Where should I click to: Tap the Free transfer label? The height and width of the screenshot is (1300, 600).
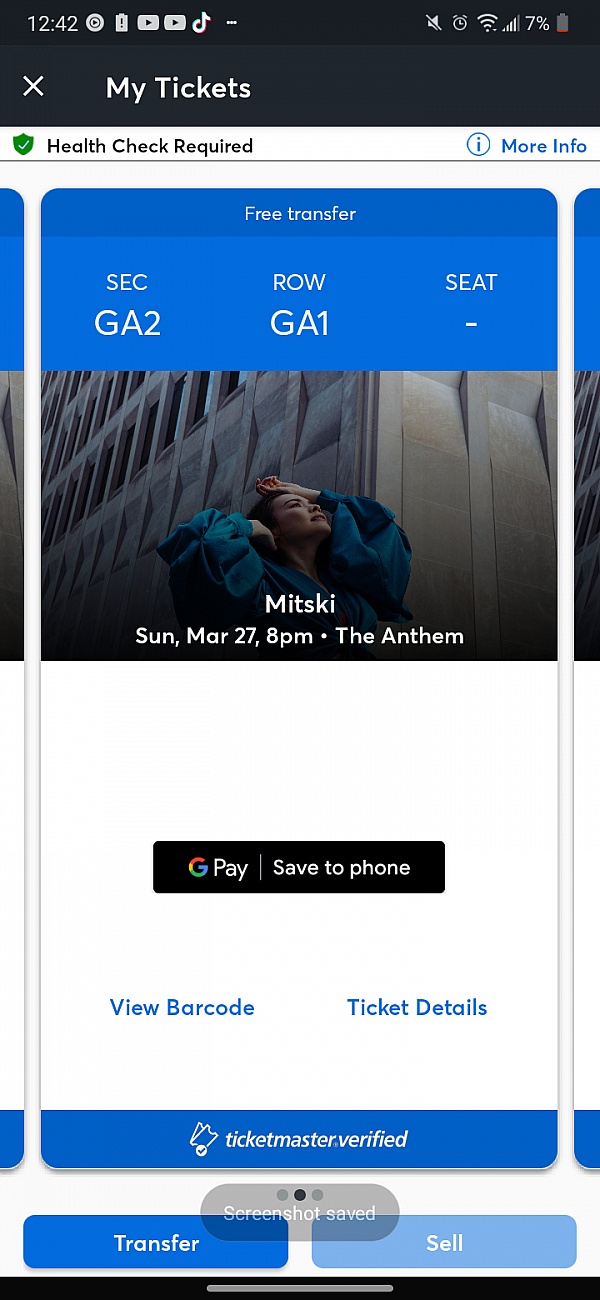tap(299, 213)
